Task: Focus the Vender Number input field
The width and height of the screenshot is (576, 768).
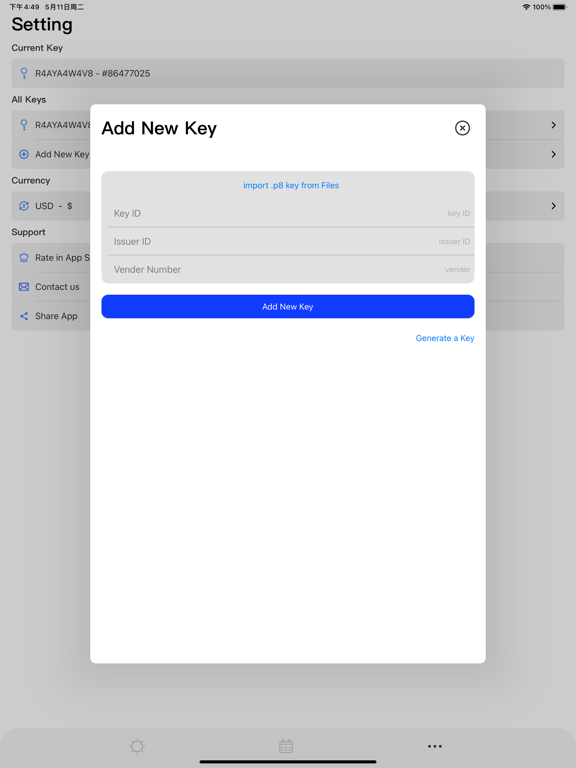Action: click(291, 269)
